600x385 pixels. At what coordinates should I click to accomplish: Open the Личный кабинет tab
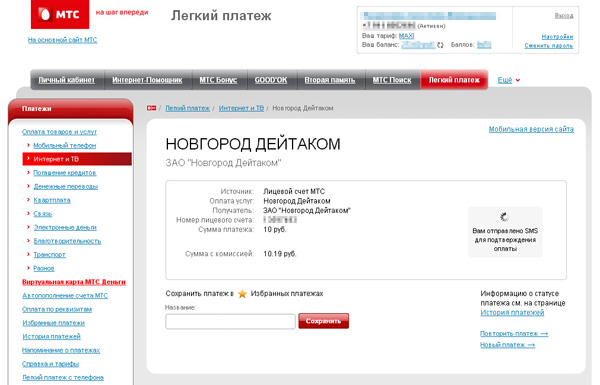coord(67,80)
